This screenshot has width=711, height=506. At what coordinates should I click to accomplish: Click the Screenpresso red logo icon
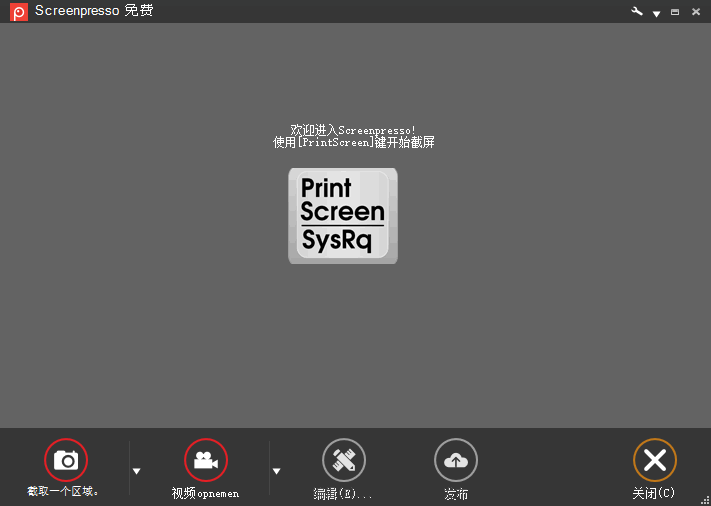point(19,12)
